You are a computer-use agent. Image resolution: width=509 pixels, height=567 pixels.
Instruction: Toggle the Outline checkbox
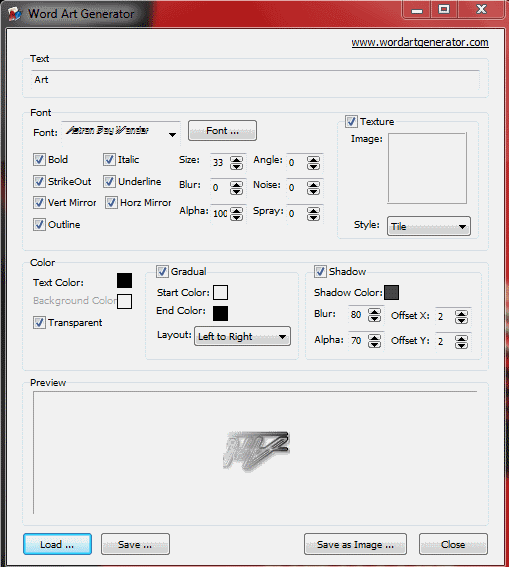39,224
